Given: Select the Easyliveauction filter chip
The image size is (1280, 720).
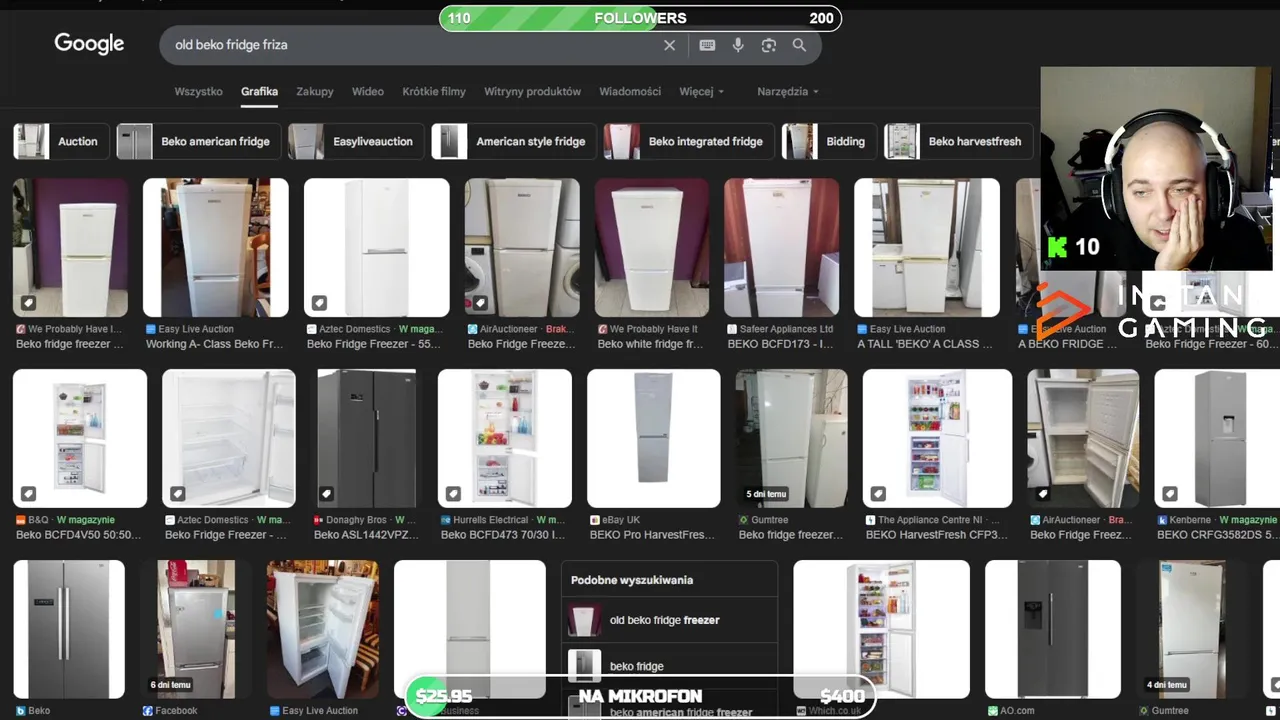Looking at the screenshot, I should coord(355,141).
